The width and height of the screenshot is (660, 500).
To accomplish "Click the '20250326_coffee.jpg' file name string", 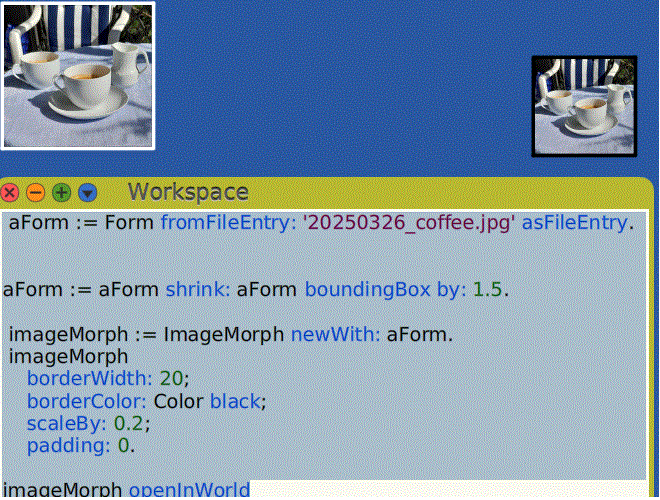I will (409, 223).
